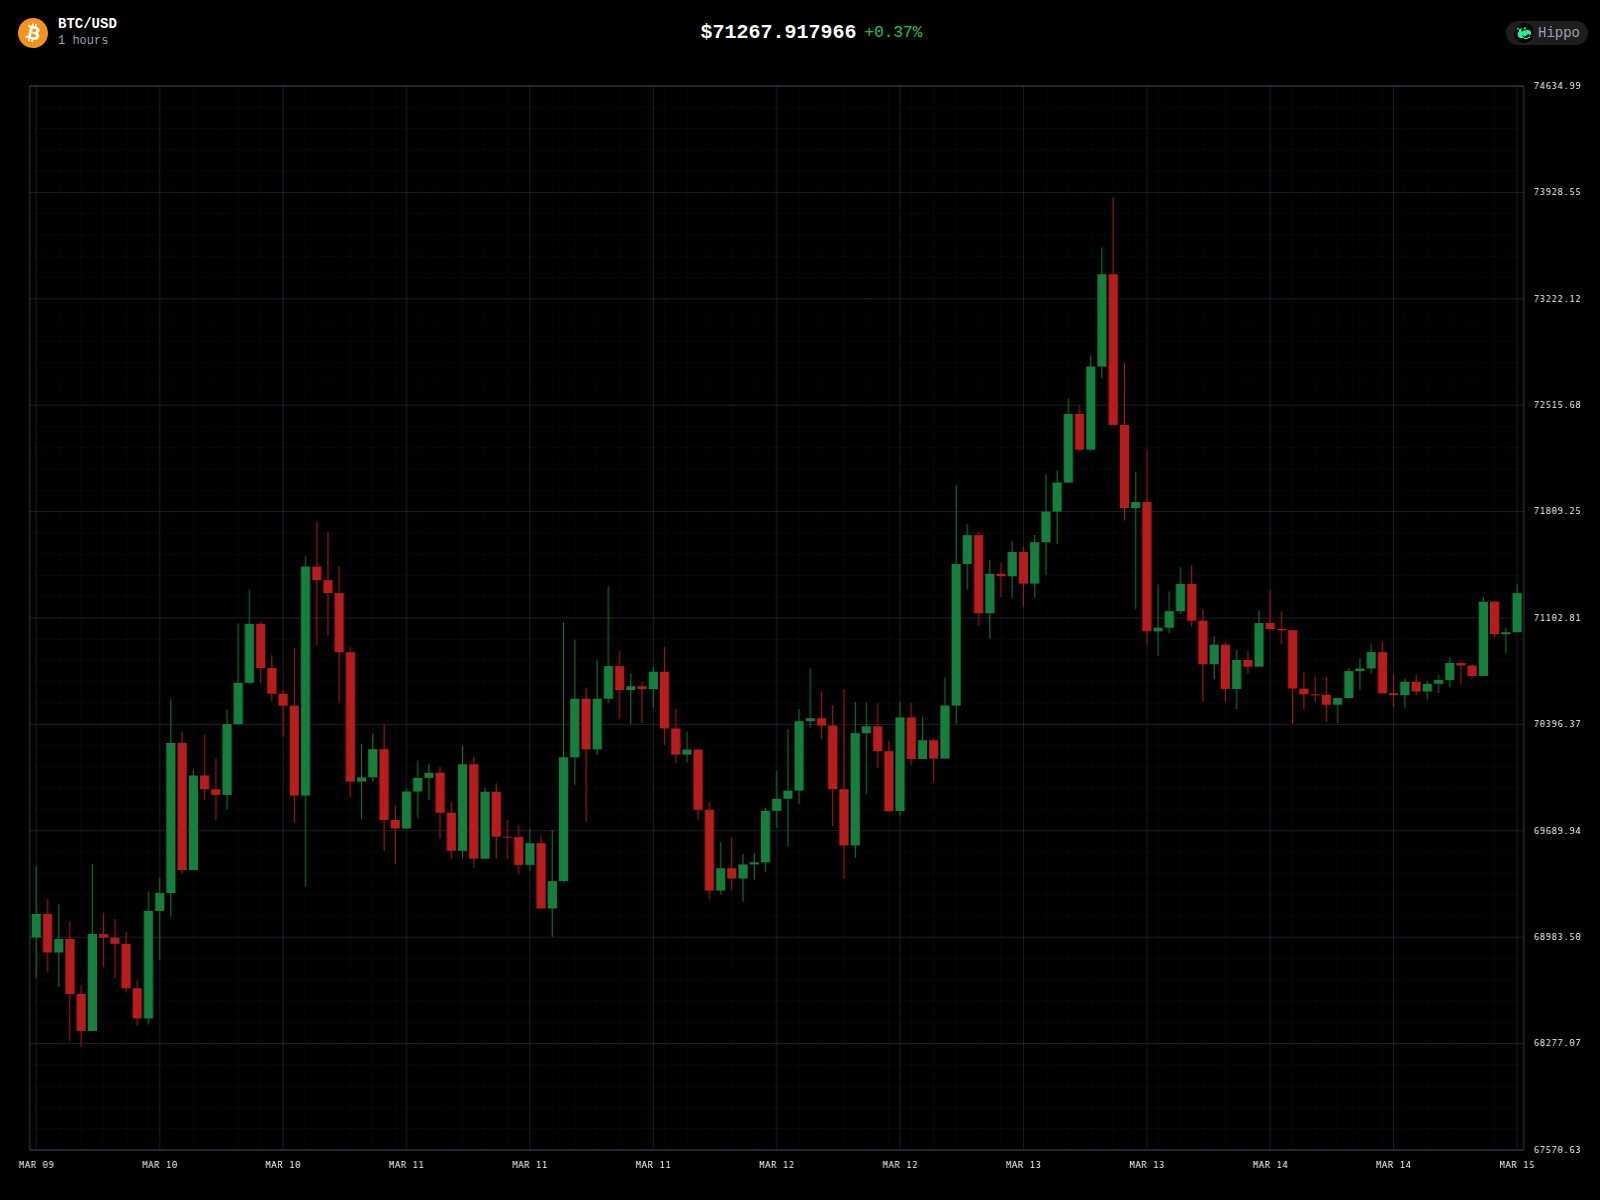Click the $71267.917966 current price

click(x=778, y=32)
